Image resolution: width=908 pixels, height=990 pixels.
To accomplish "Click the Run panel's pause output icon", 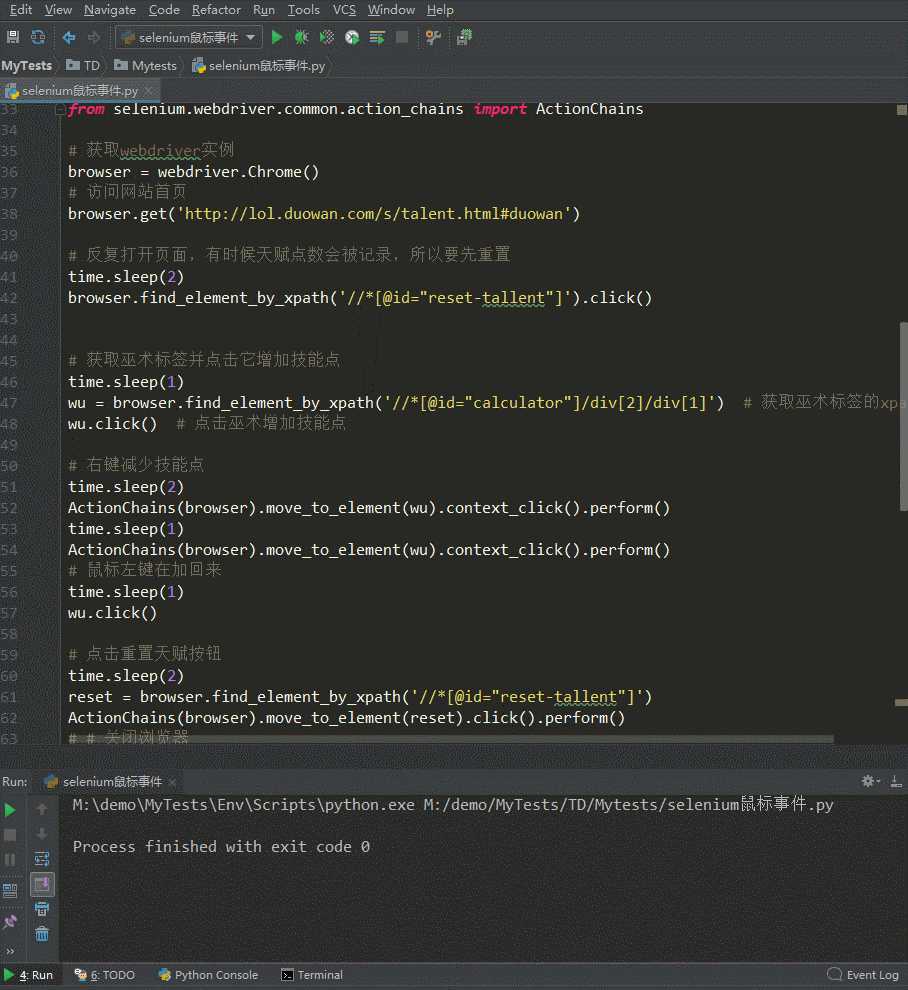I will point(10,860).
